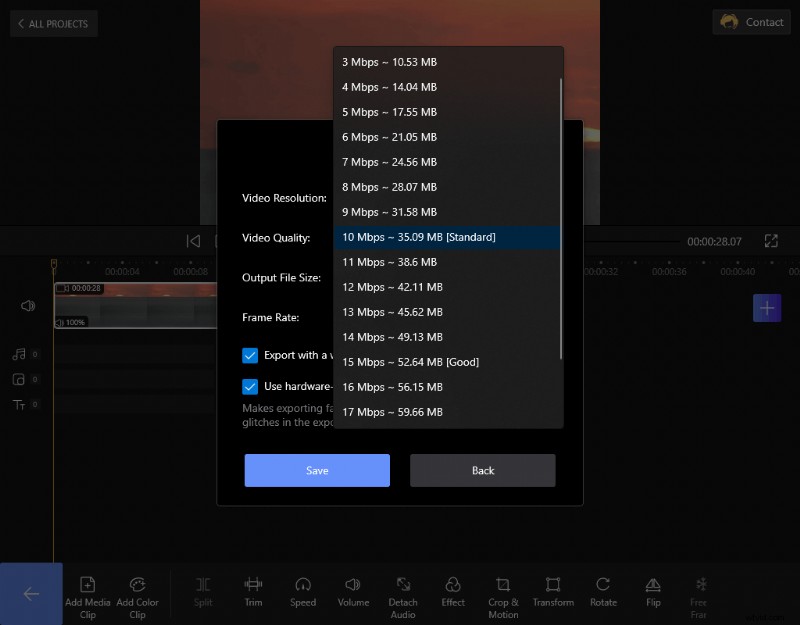Choose 6 Mbps bitrate option
The image size is (800, 625).
pos(390,137)
